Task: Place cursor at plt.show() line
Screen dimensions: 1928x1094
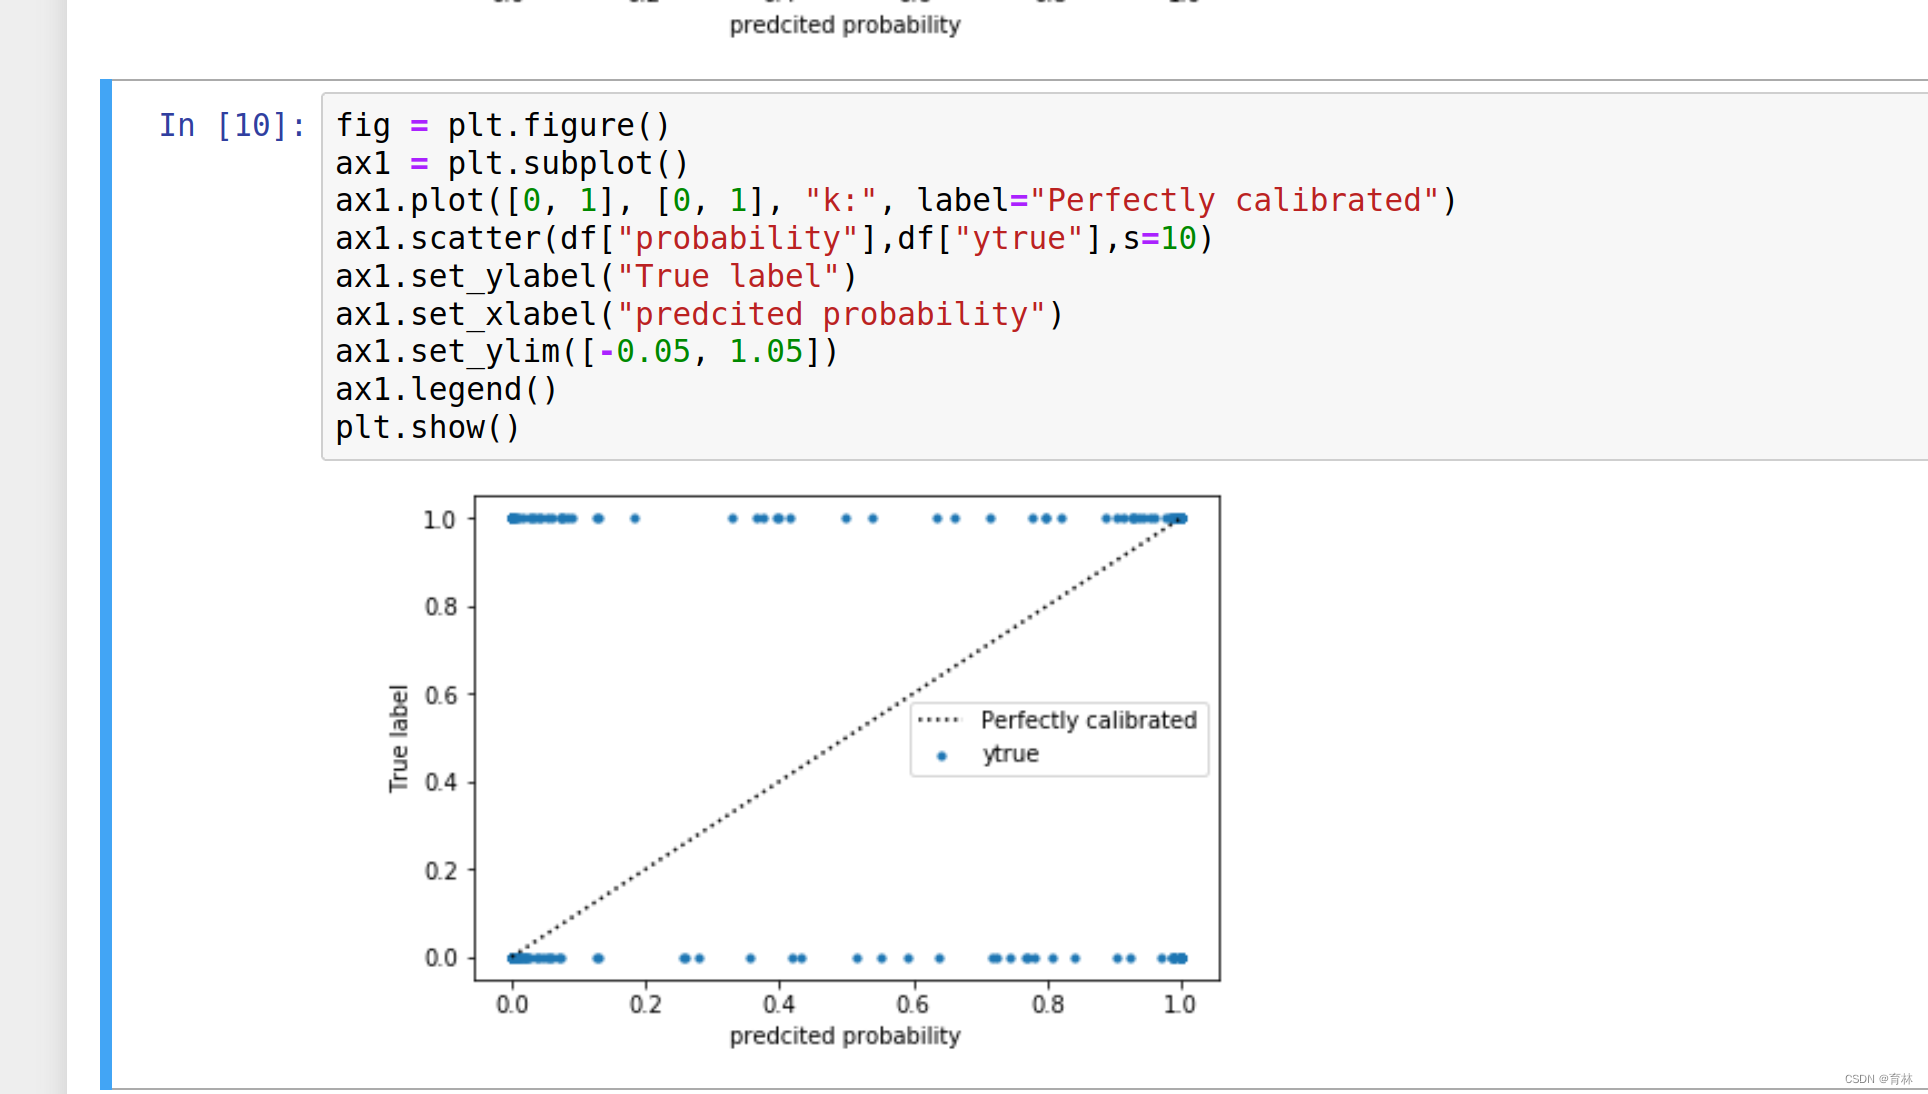Action: tap(427, 428)
